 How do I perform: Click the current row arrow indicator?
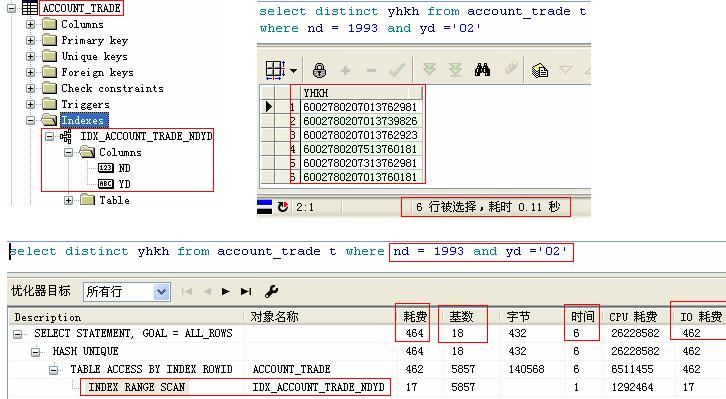[269, 107]
